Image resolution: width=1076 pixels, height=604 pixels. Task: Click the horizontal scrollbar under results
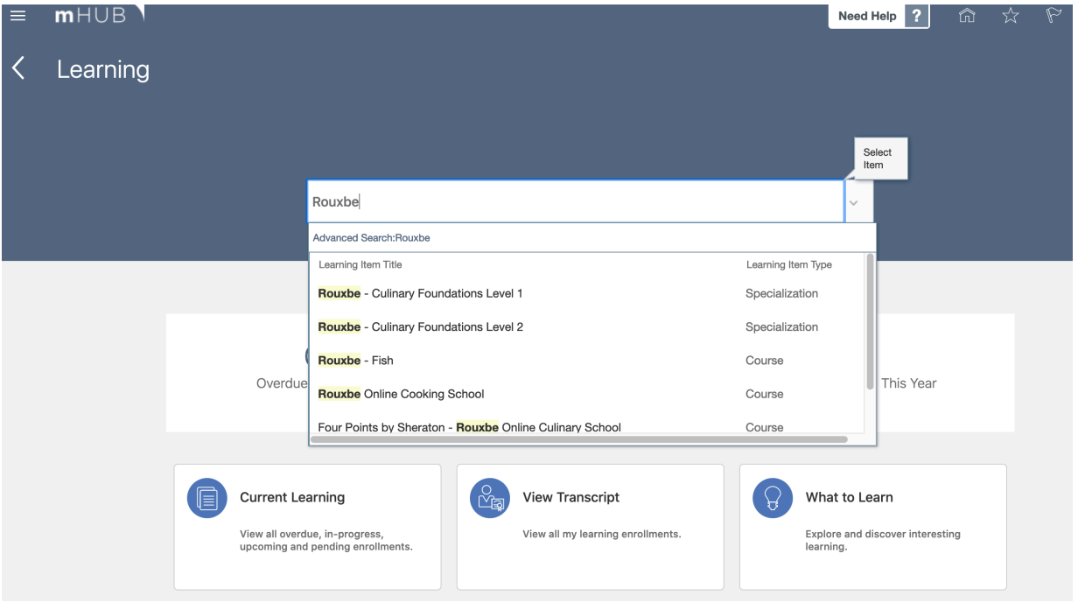579,439
